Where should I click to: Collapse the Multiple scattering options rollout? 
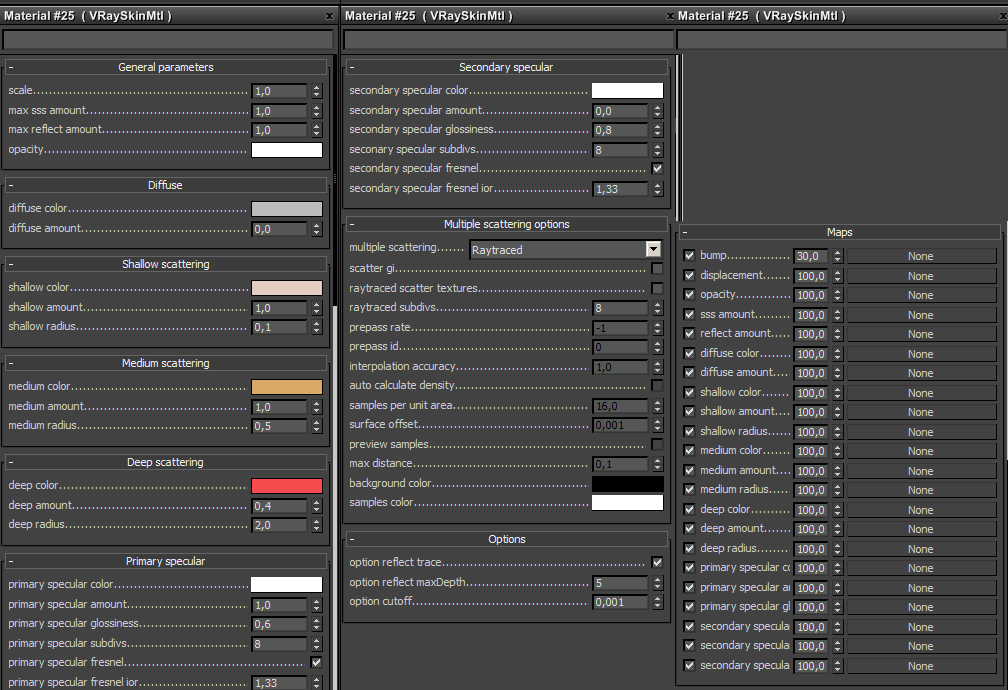point(507,224)
